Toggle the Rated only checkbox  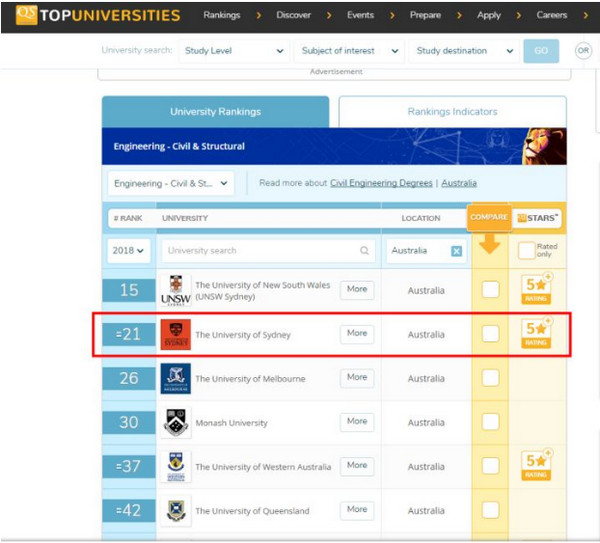(x=526, y=251)
